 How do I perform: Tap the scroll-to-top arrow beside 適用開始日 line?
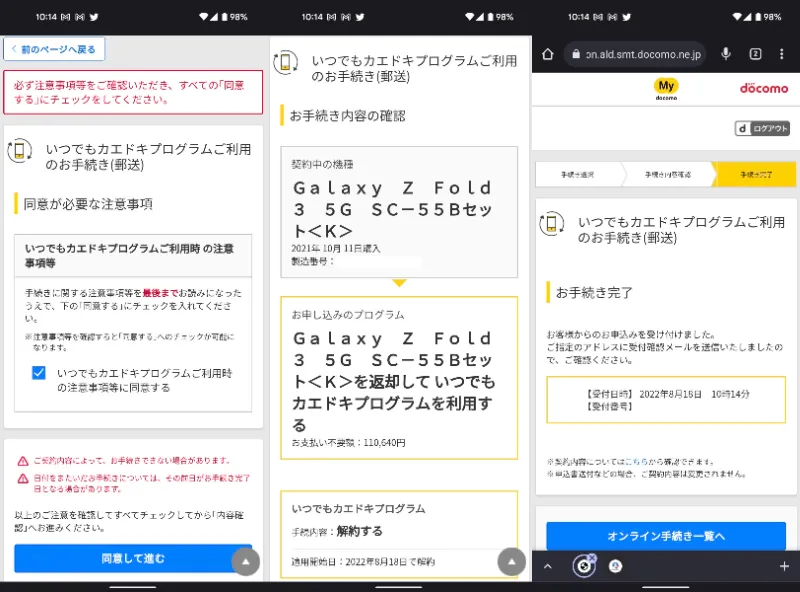pos(511,561)
